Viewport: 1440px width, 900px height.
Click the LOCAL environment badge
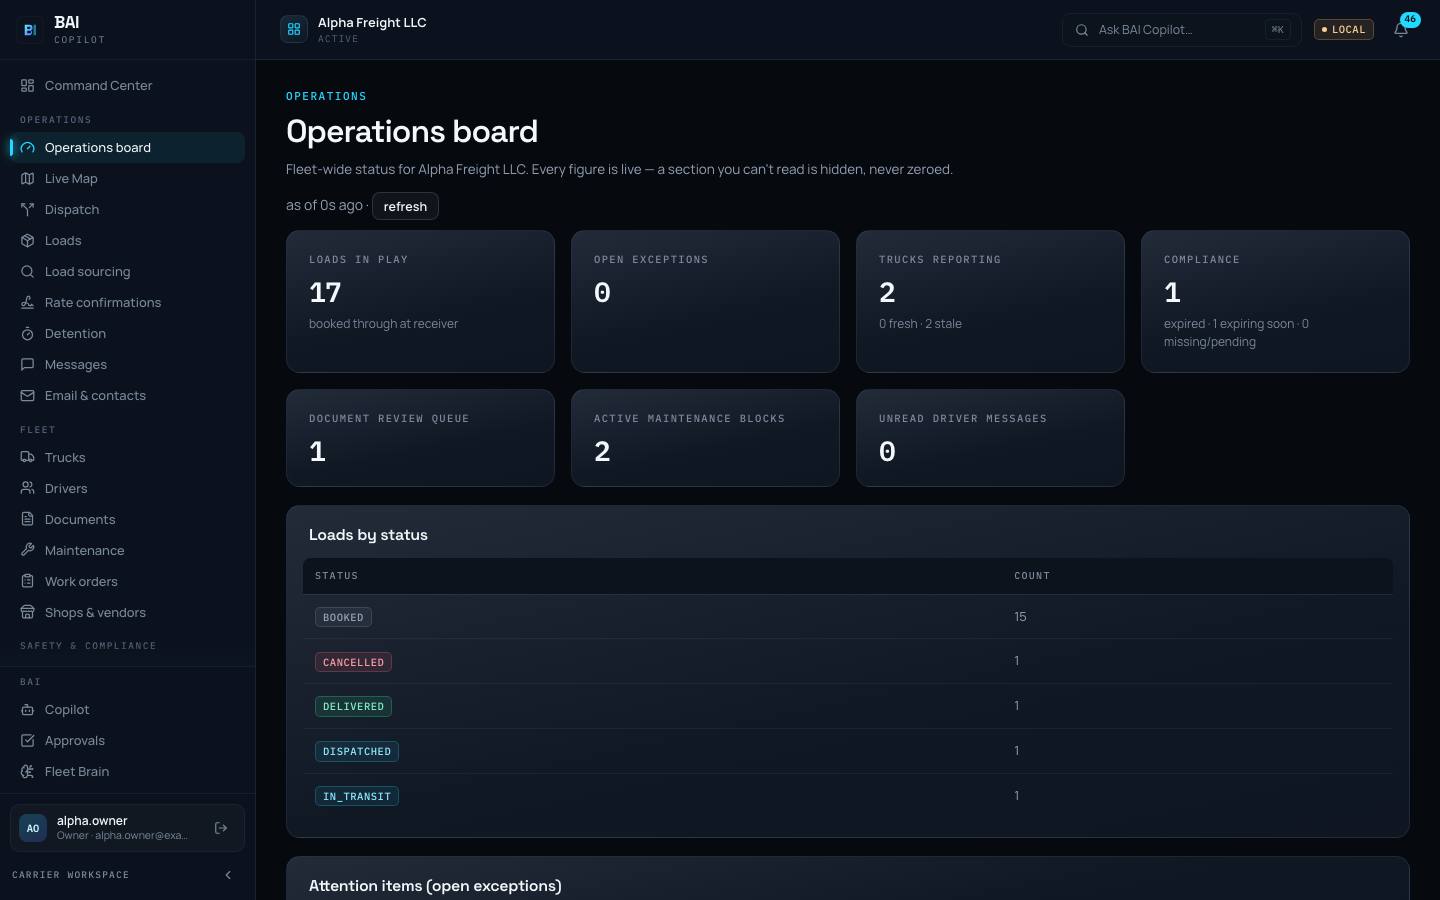(1344, 30)
